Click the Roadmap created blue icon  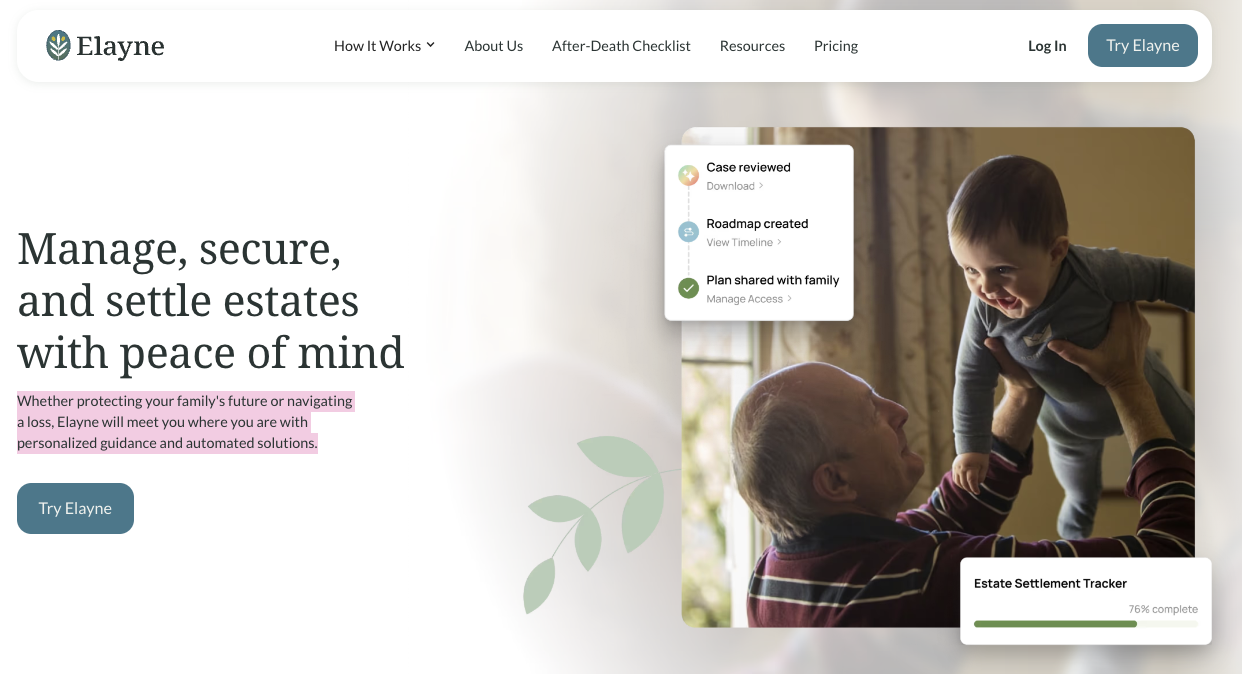[688, 232]
